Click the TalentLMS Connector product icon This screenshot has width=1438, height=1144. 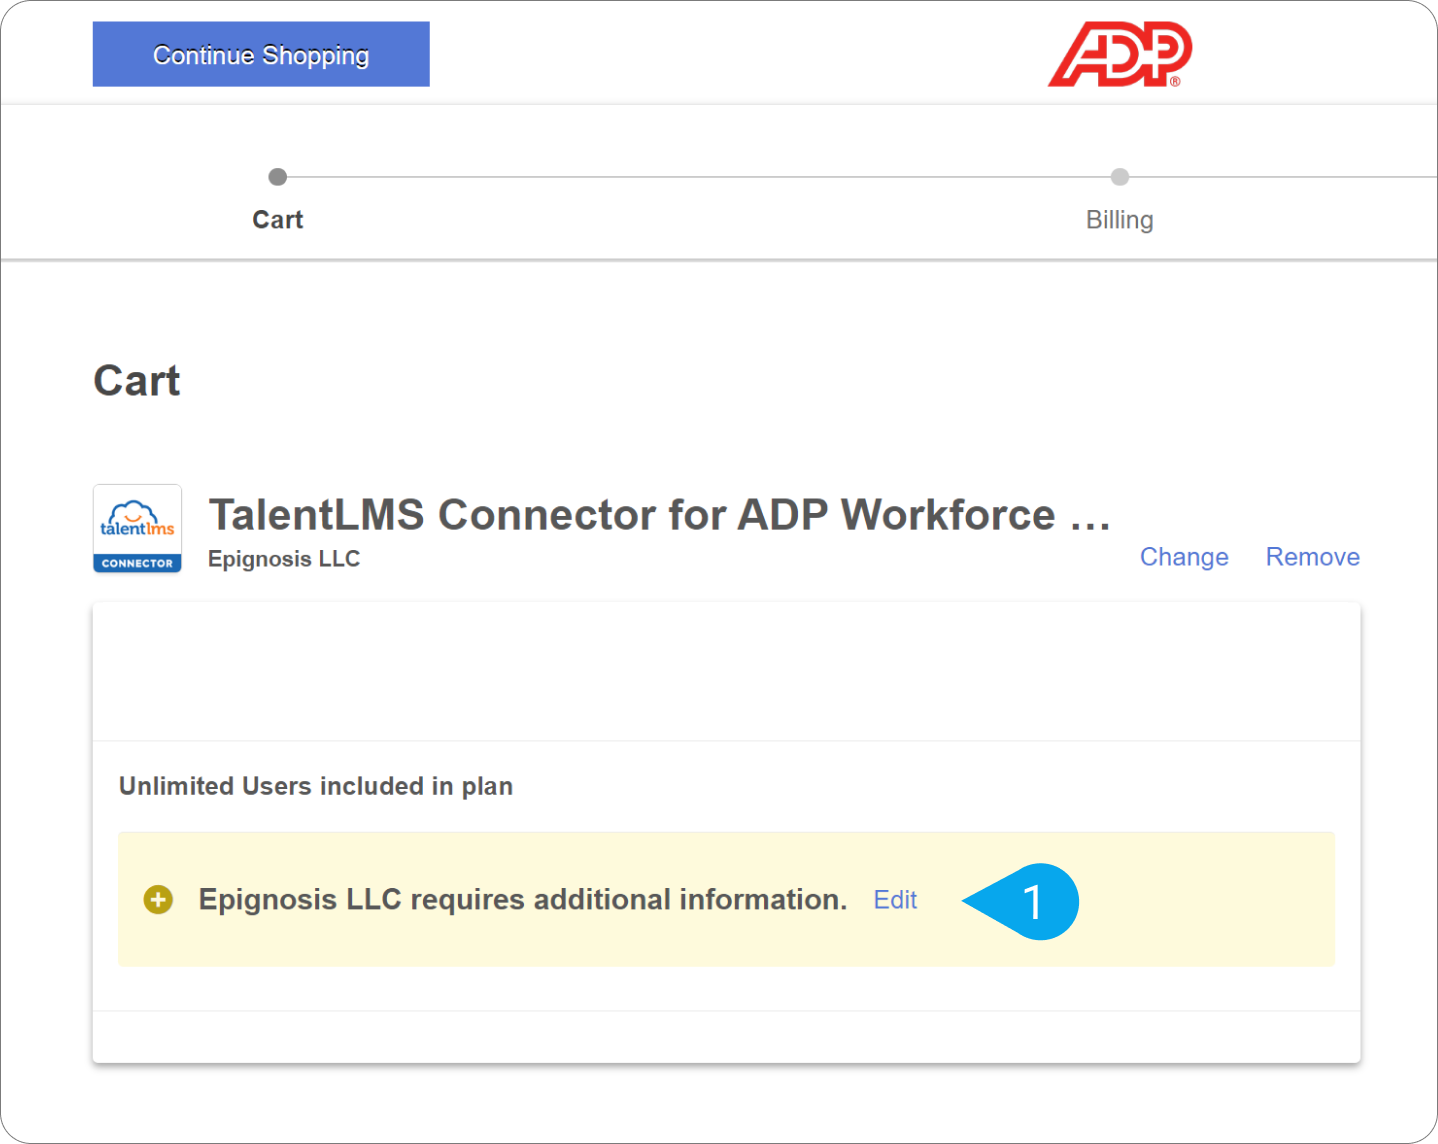coord(137,529)
